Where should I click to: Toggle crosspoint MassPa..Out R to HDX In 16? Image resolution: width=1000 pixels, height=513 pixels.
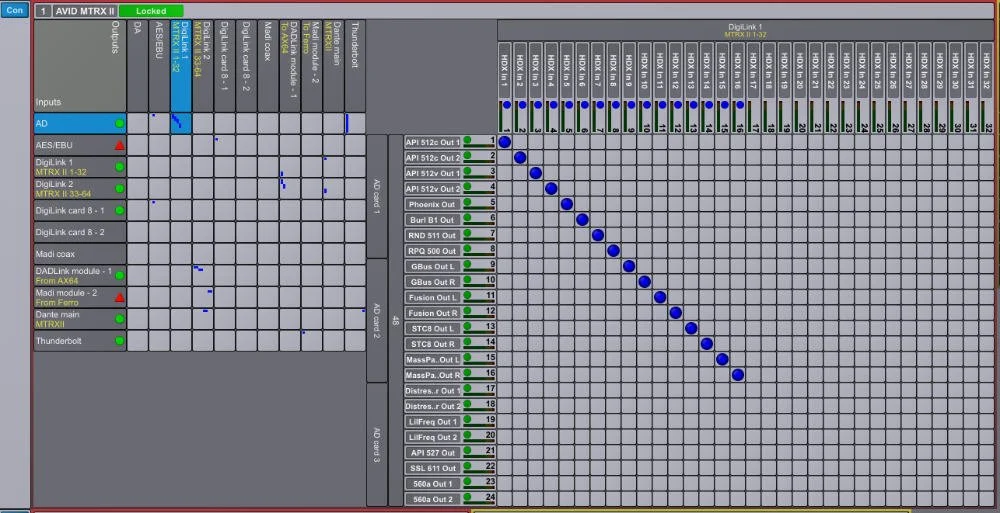[x=738, y=375]
